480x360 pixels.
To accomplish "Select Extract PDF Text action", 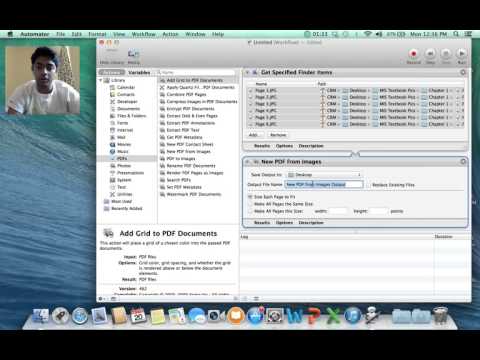I will 183,130.
